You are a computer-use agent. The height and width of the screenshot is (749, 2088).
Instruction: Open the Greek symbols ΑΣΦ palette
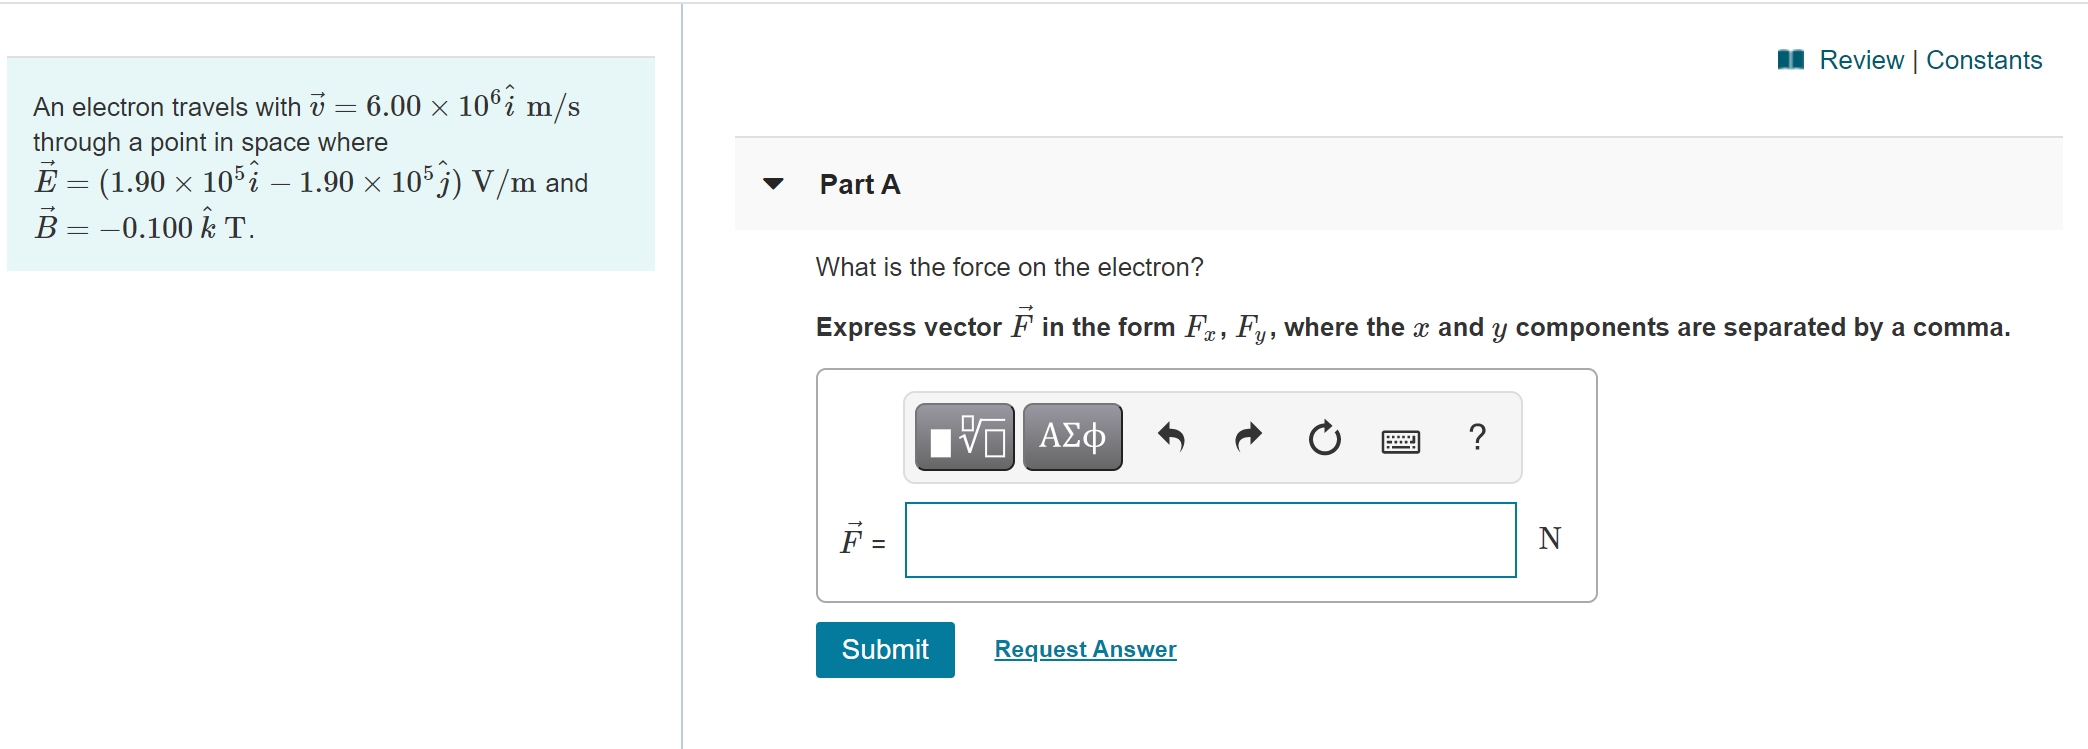pyautogui.click(x=1072, y=437)
